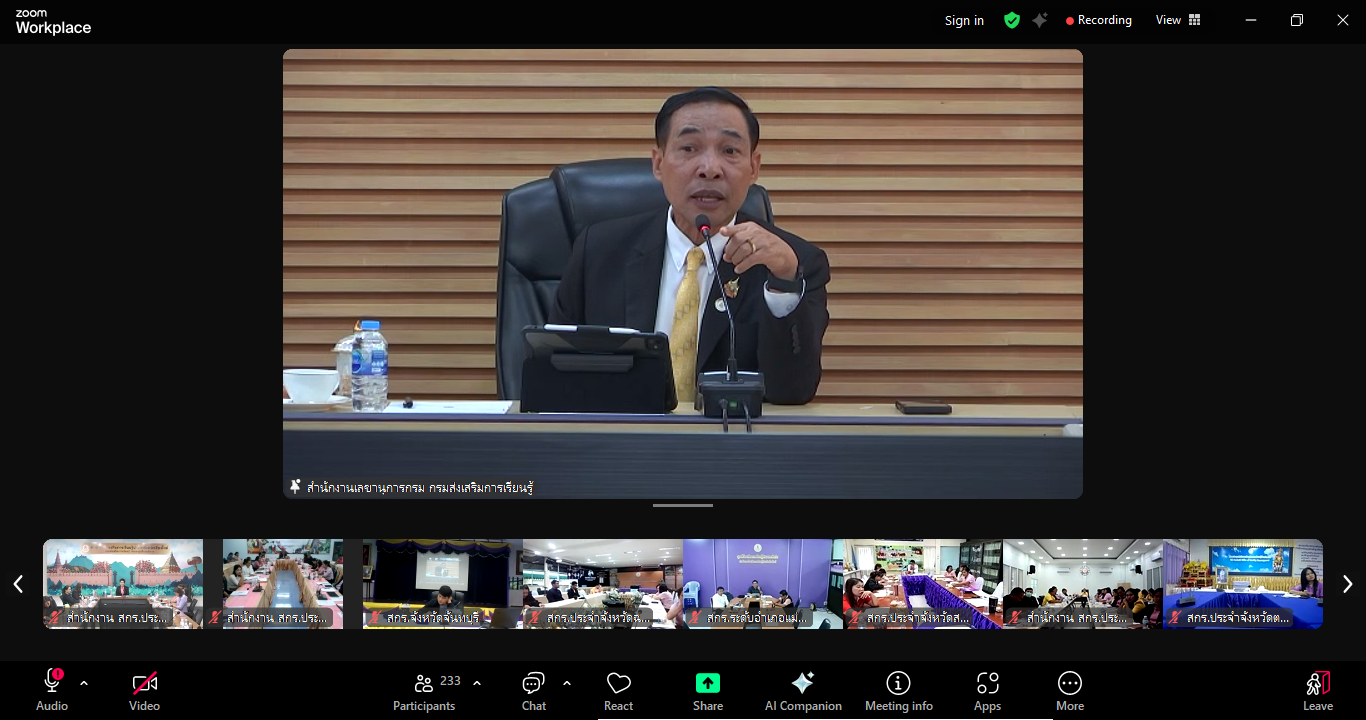Viewport: 1366px width, 720px height.
Task: Click the pinned speaker name label
Action: [x=420, y=488]
